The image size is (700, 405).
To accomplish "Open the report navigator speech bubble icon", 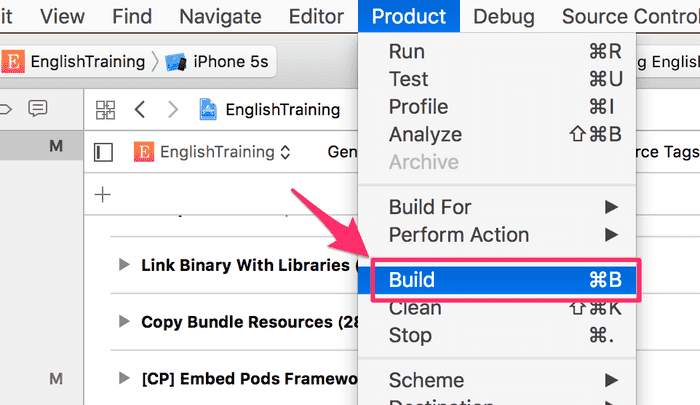I will 38,108.
